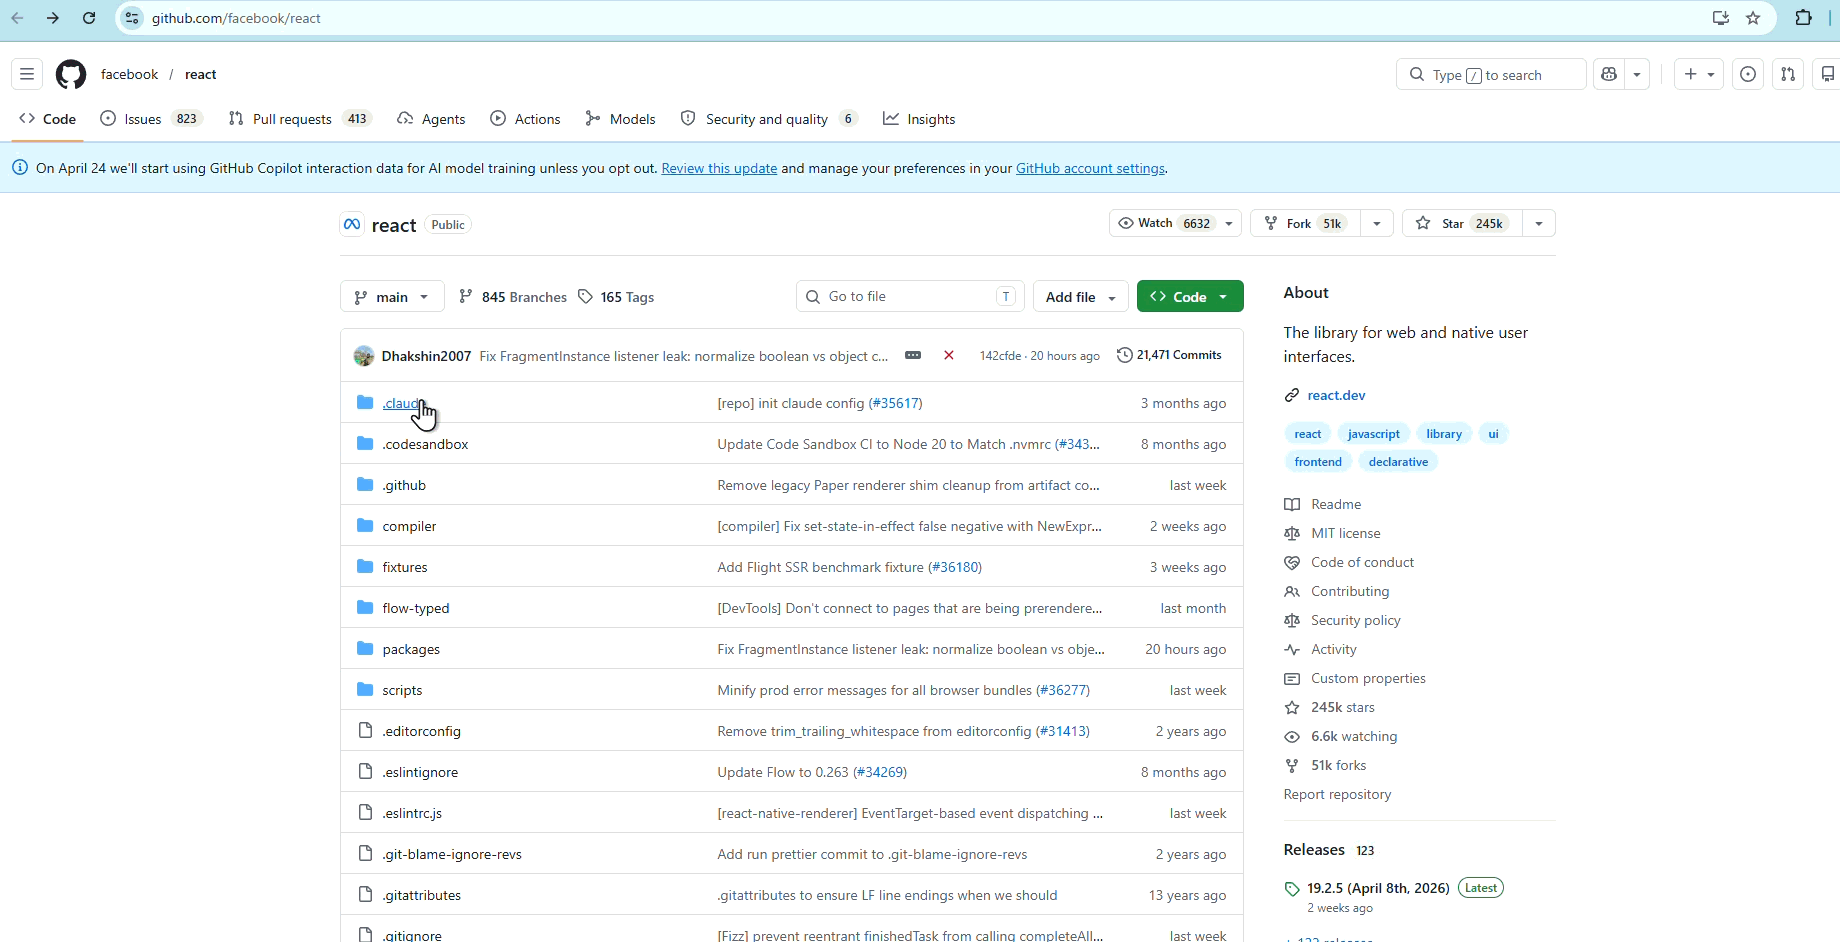Click Report repository link
This screenshot has width=1840, height=942.
tap(1337, 794)
